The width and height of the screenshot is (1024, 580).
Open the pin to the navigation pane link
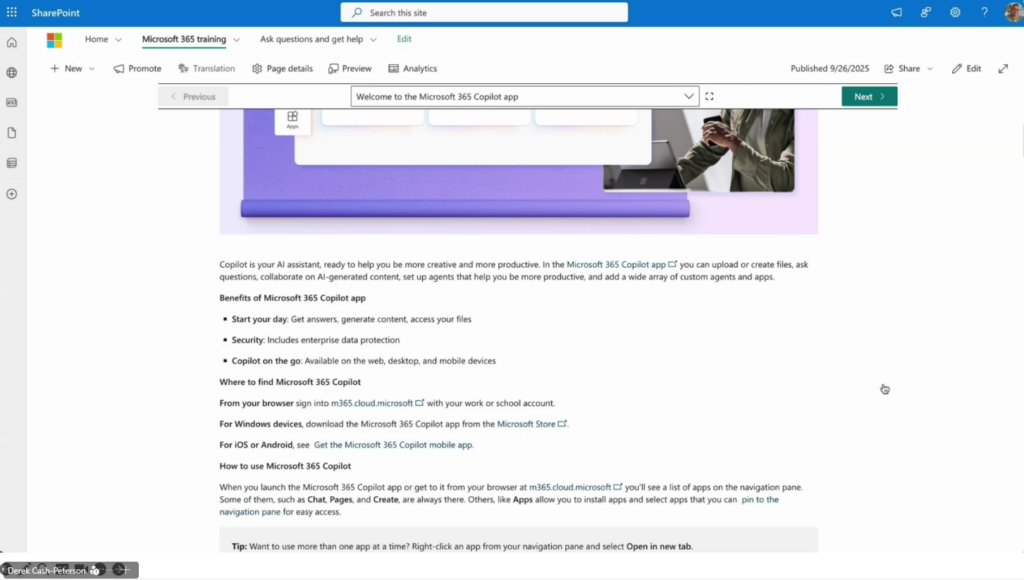[760, 500]
